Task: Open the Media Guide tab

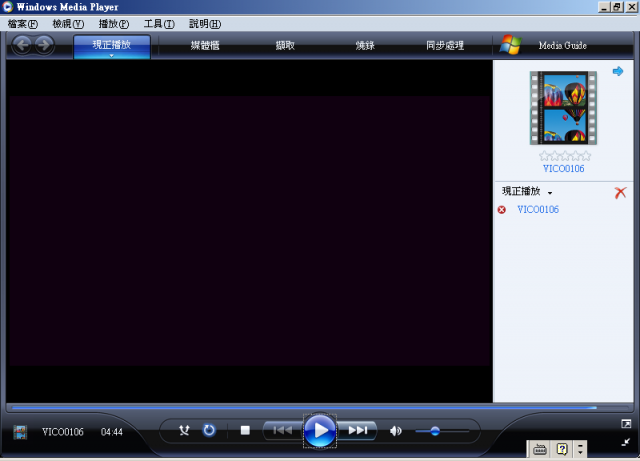Action: (562, 45)
